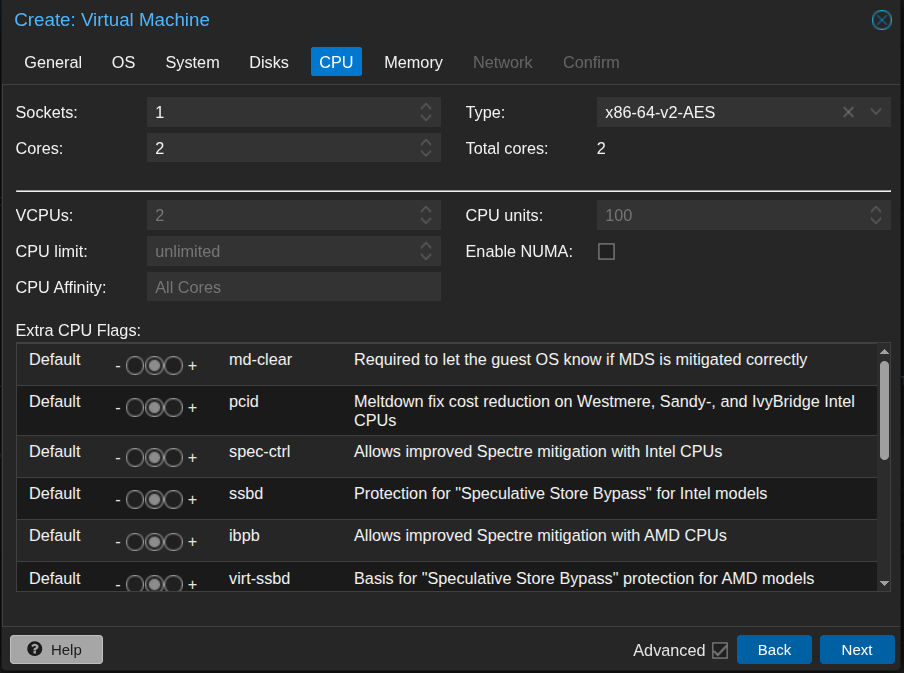The width and height of the screenshot is (904, 673).
Task: Select default middle radio for spec-ctrl
Action: 154,458
